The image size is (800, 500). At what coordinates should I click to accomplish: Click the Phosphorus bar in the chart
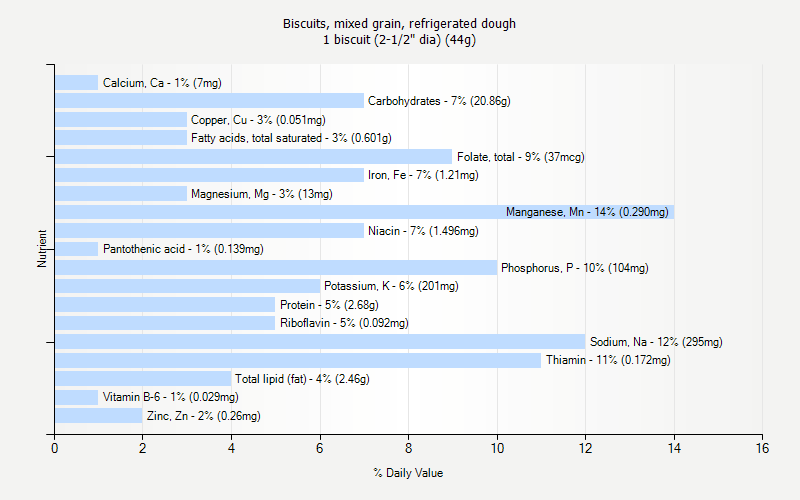276,268
